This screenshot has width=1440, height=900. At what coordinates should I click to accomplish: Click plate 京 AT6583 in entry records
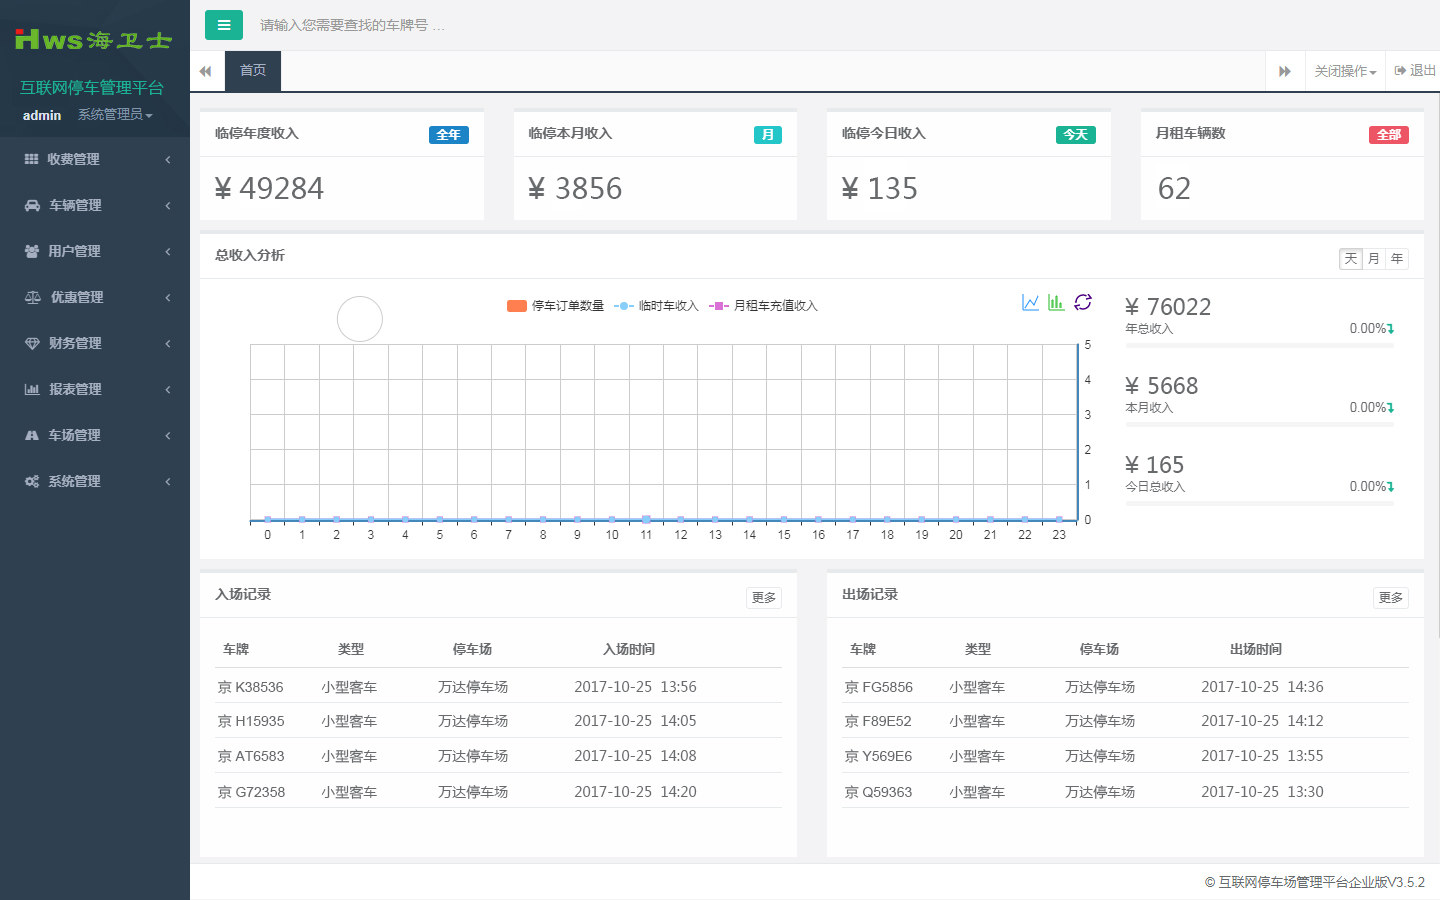point(251,756)
